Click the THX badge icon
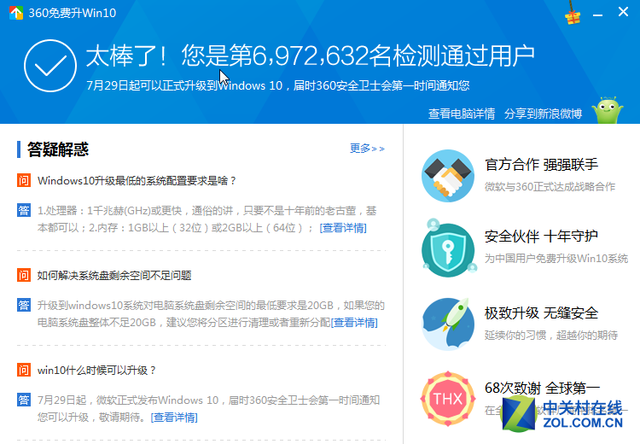Image resolution: width=640 pixels, height=444 pixels. click(x=448, y=398)
